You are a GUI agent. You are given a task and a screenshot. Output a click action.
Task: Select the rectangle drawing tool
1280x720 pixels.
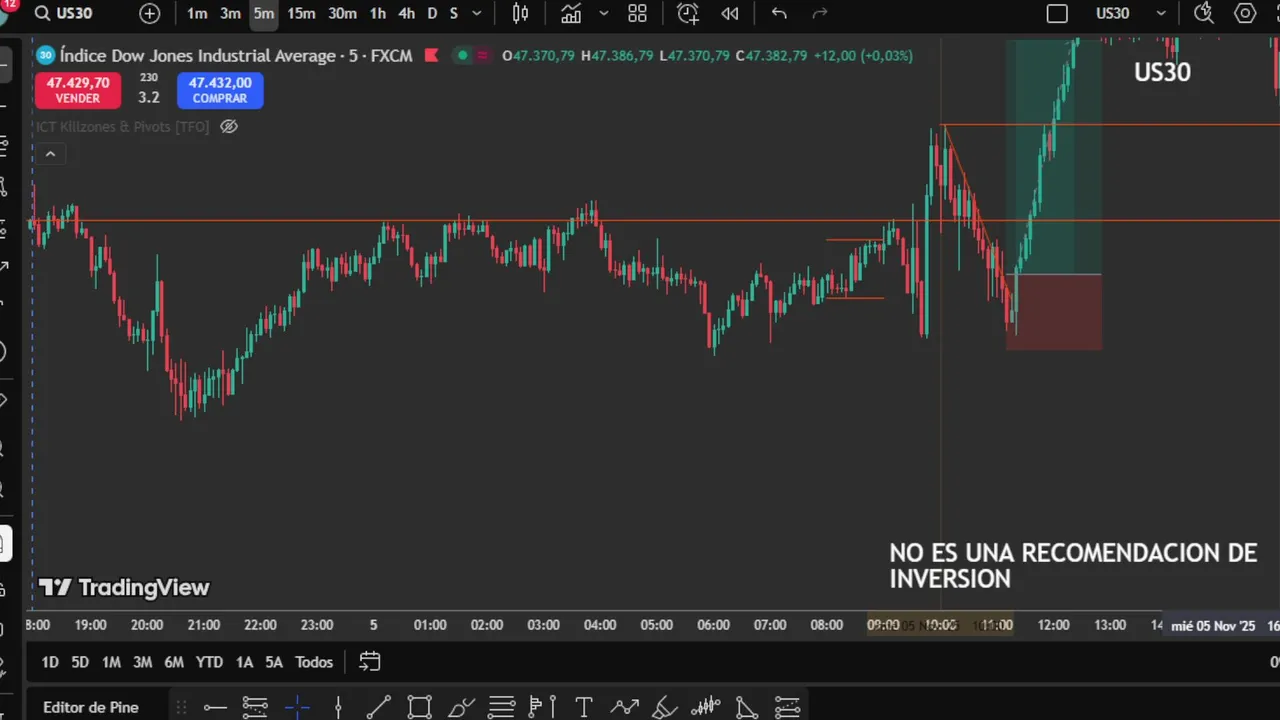pos(419,708)
